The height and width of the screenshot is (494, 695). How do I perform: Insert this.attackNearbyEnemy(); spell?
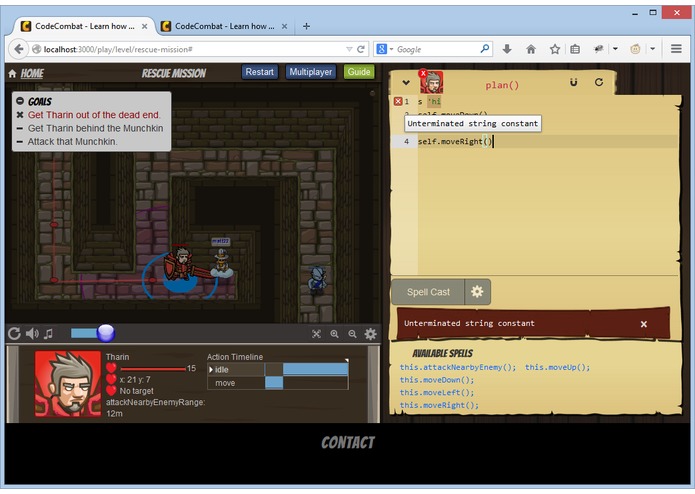point(458,367)
